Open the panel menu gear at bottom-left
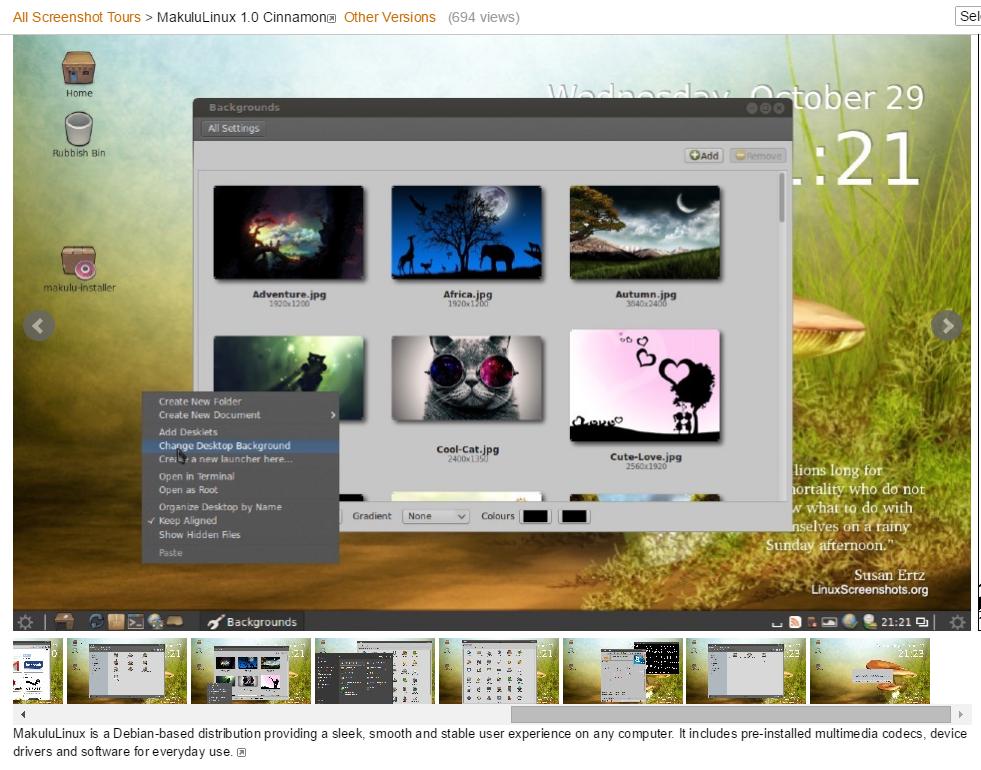This screenshot has width=981, height=770. click(26, 622)
